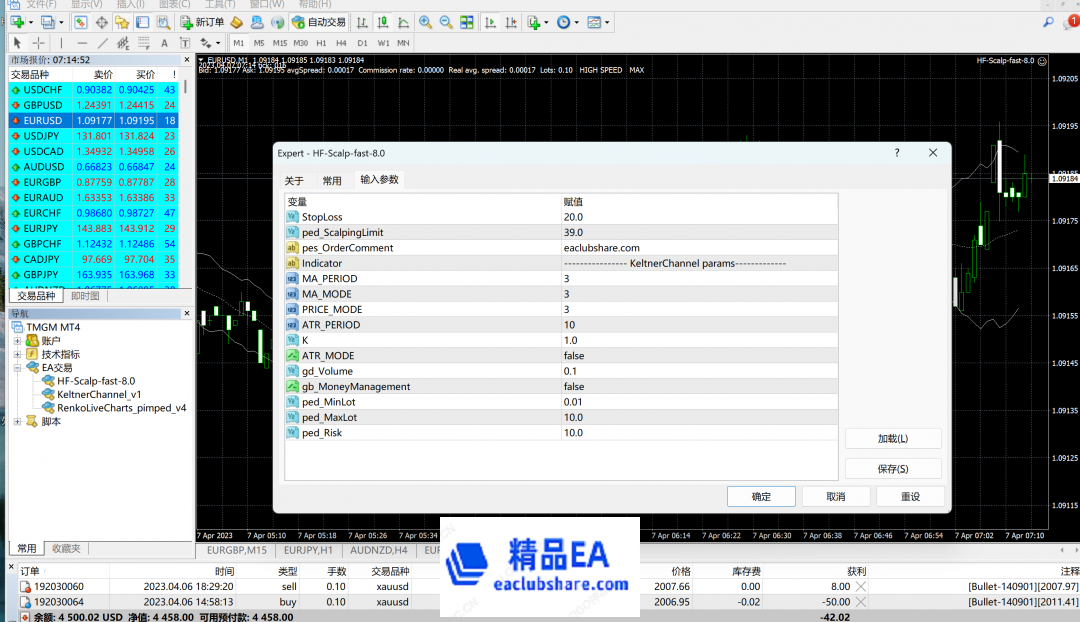The width and height of the screenshot is (1080, 622).
Task: Collapse the EA交易 tree node
Action: (17, 367)
